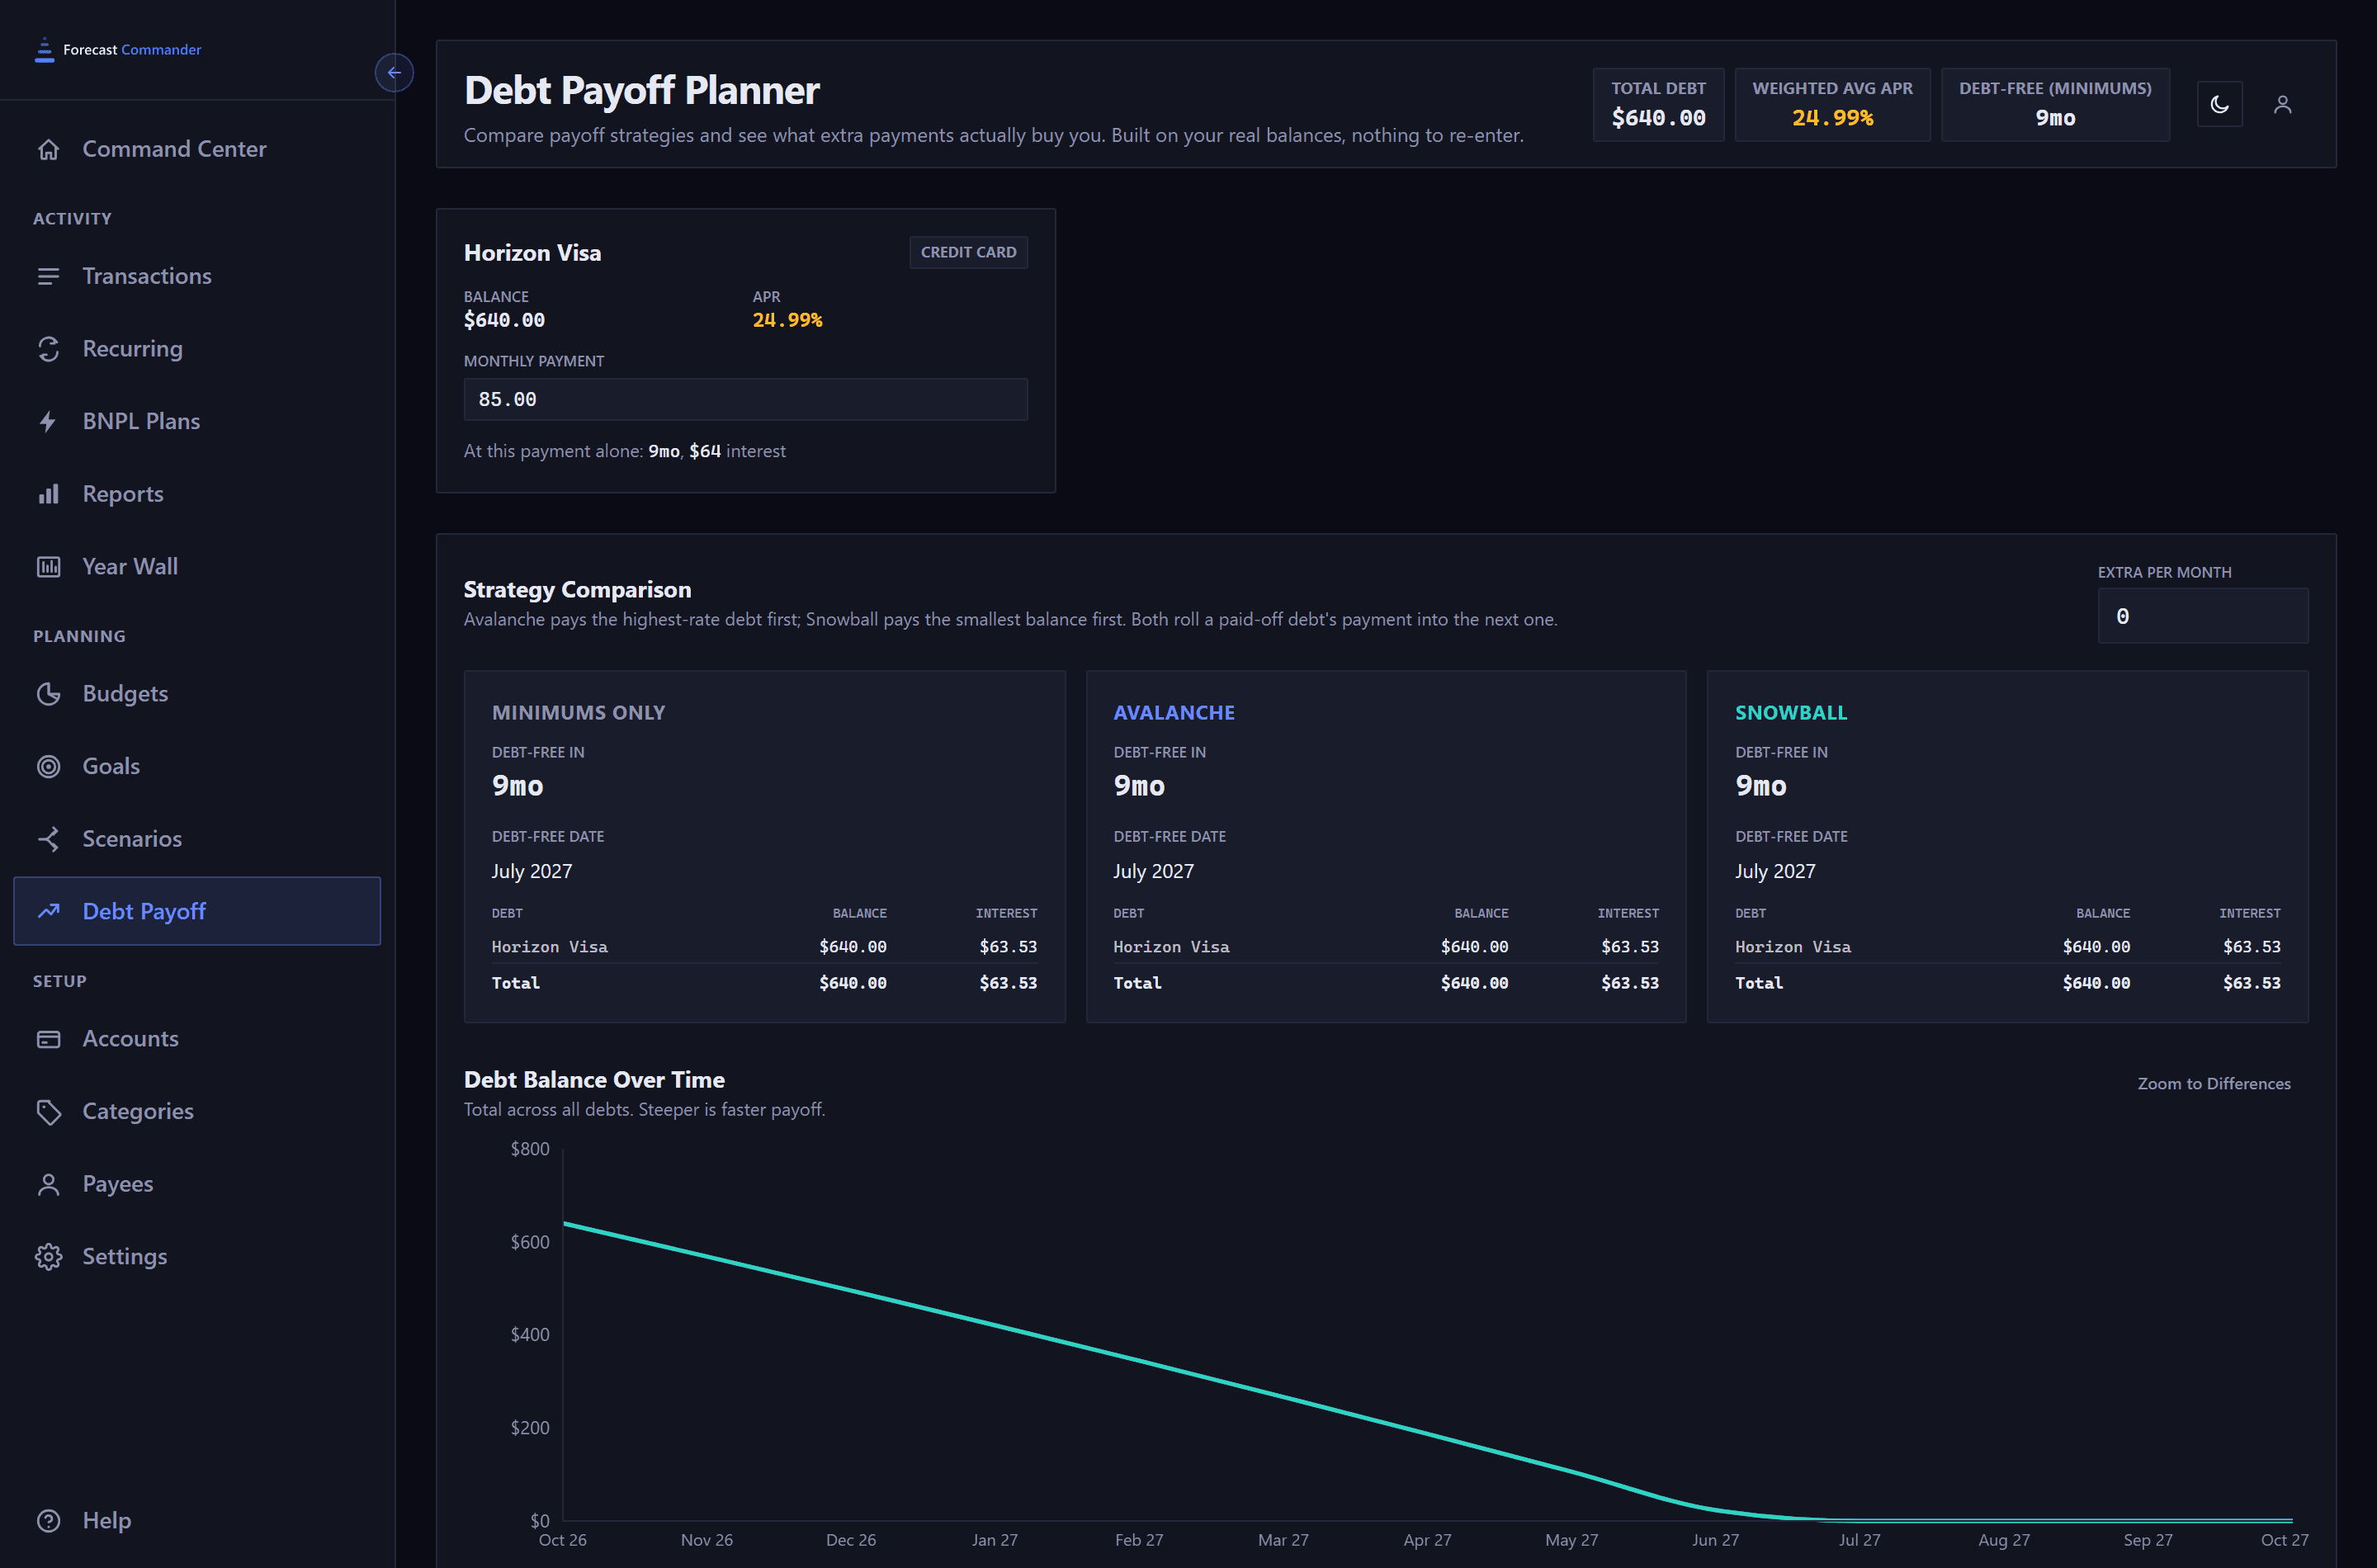2377x1568 pixels.
Task: Focus the Extra Per Month input
Action: point(2202,616)
